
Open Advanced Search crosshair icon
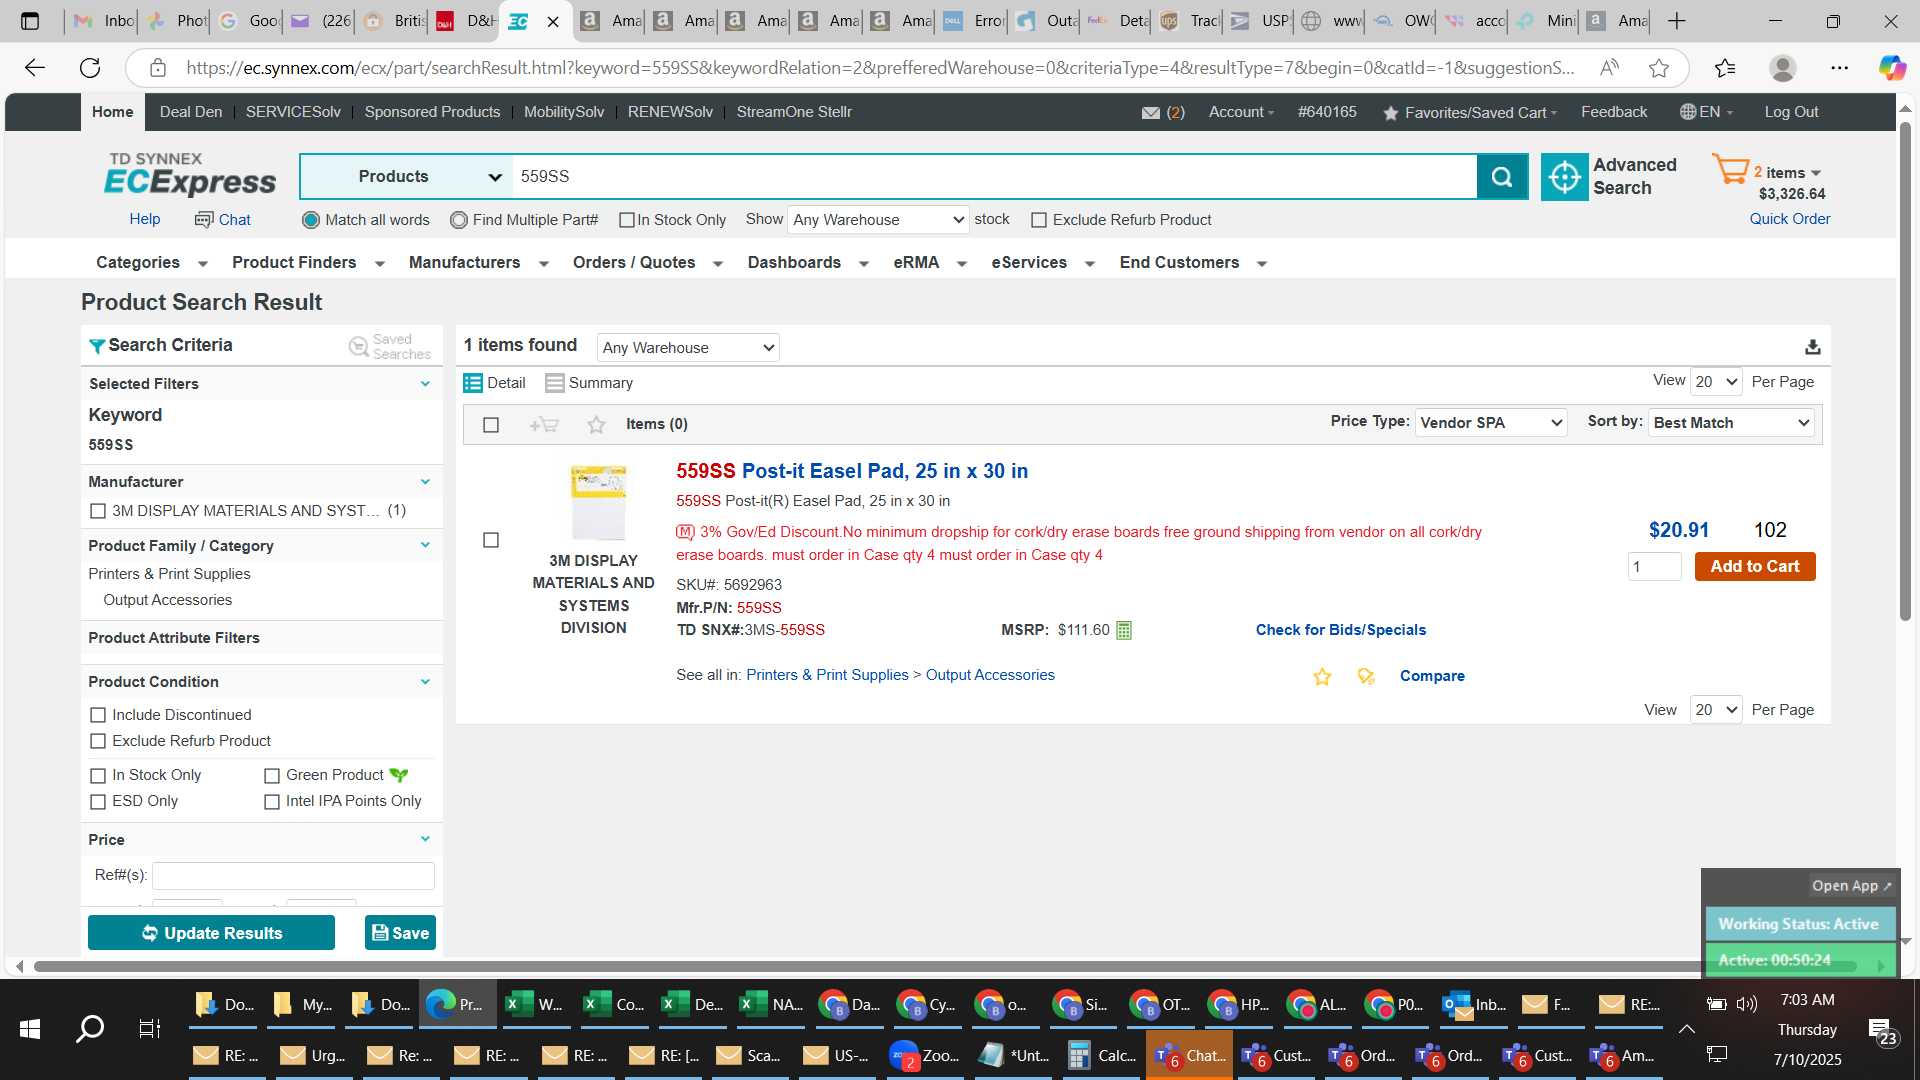(x=1564, y=177)
